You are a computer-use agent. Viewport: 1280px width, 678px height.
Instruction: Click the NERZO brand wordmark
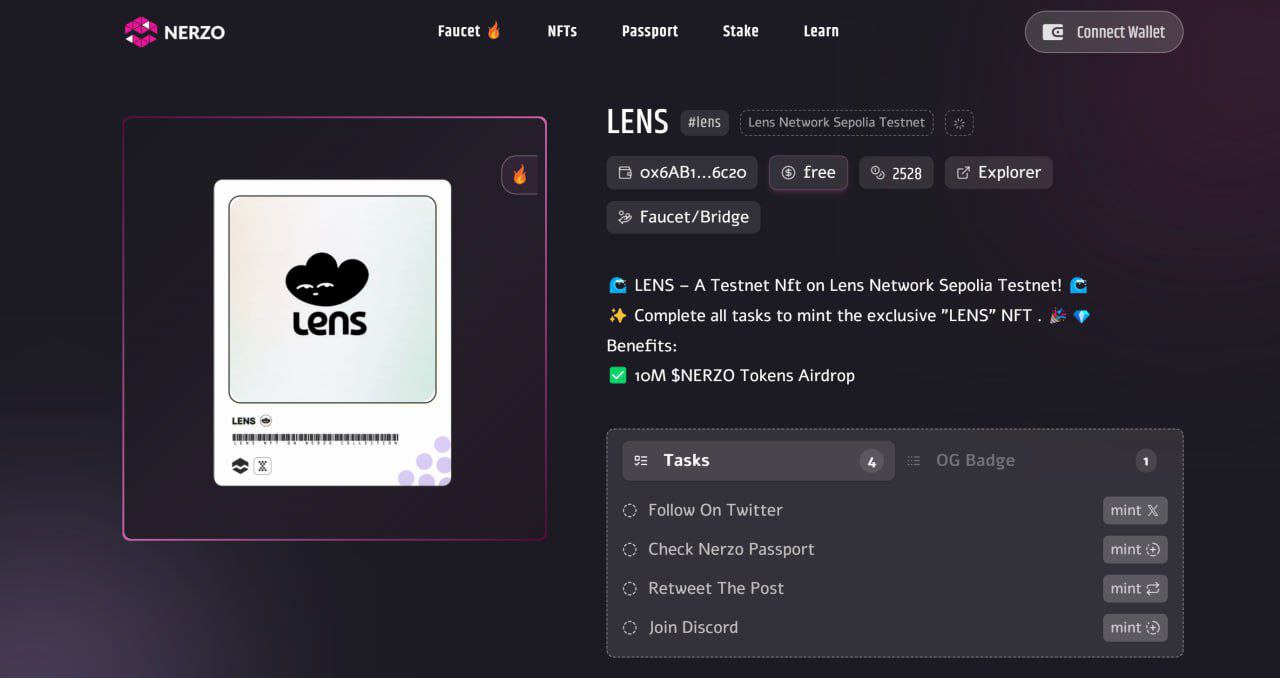pos(194,32)
